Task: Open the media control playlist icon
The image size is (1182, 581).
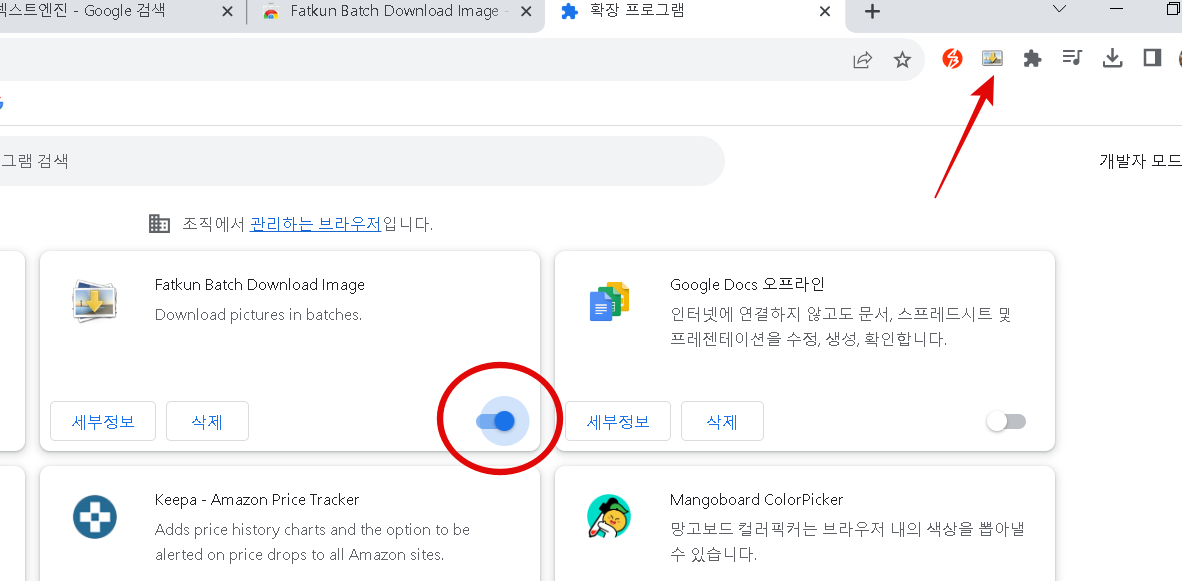Action: tap(1072, 57)
